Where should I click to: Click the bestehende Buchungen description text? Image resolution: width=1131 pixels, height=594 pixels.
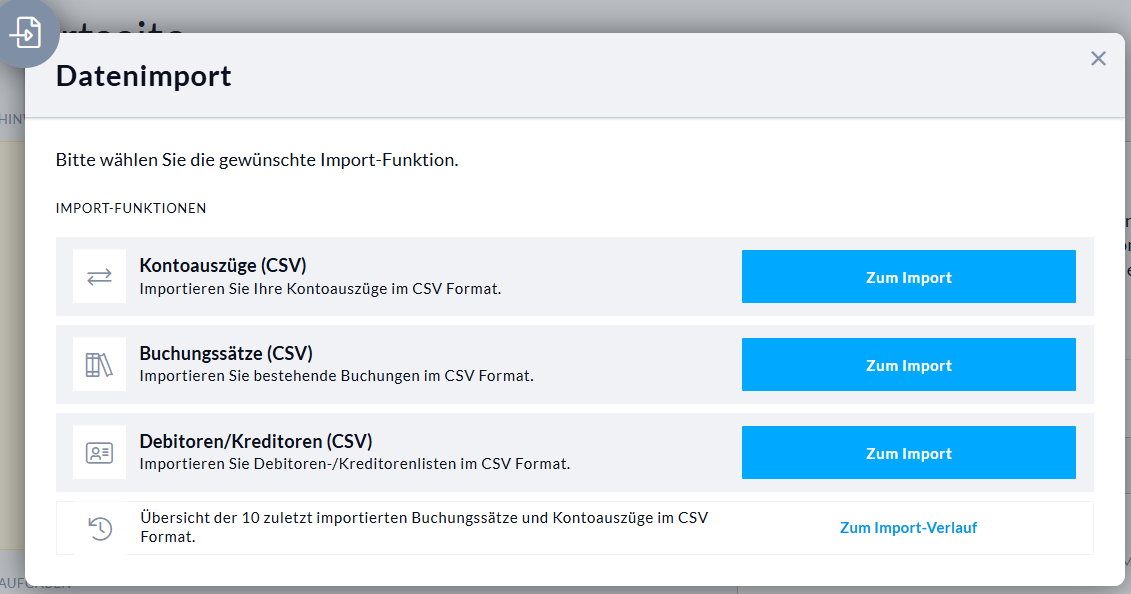(336, 377)
